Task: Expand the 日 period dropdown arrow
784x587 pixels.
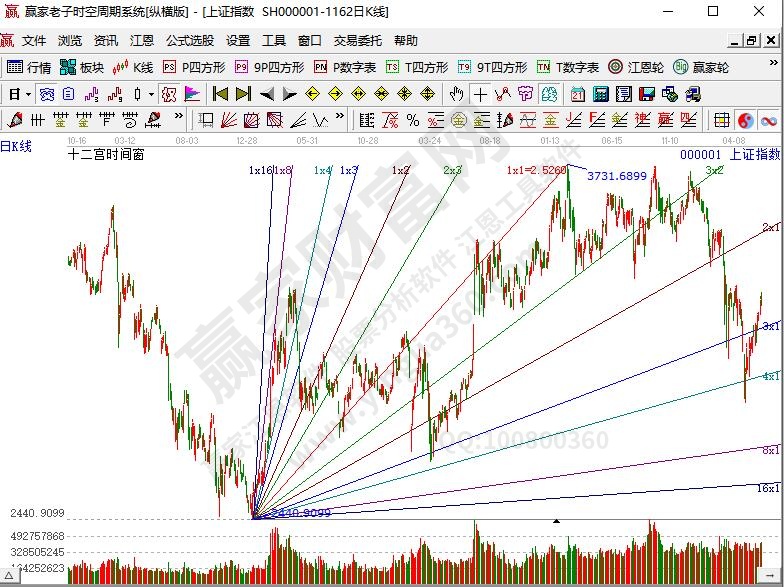Action: tap(28, 94)
